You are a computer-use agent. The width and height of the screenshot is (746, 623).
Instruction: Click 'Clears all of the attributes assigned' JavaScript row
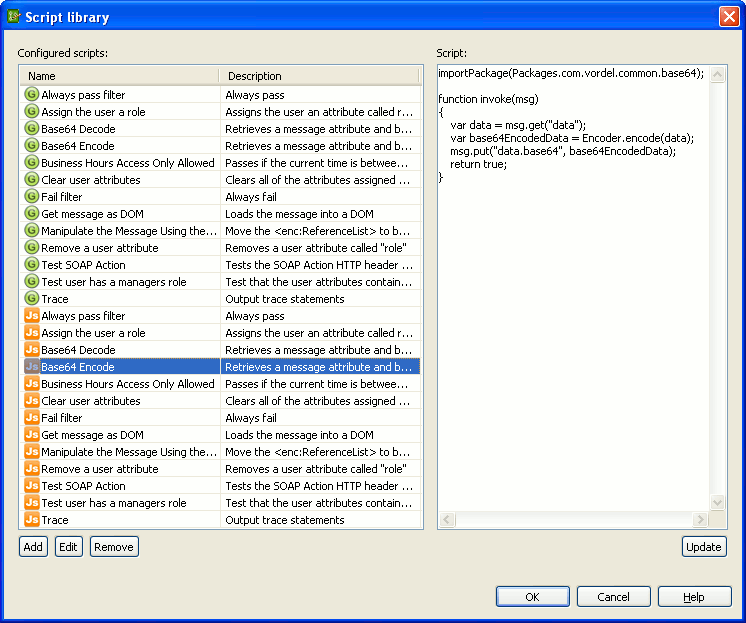point(317,401)
